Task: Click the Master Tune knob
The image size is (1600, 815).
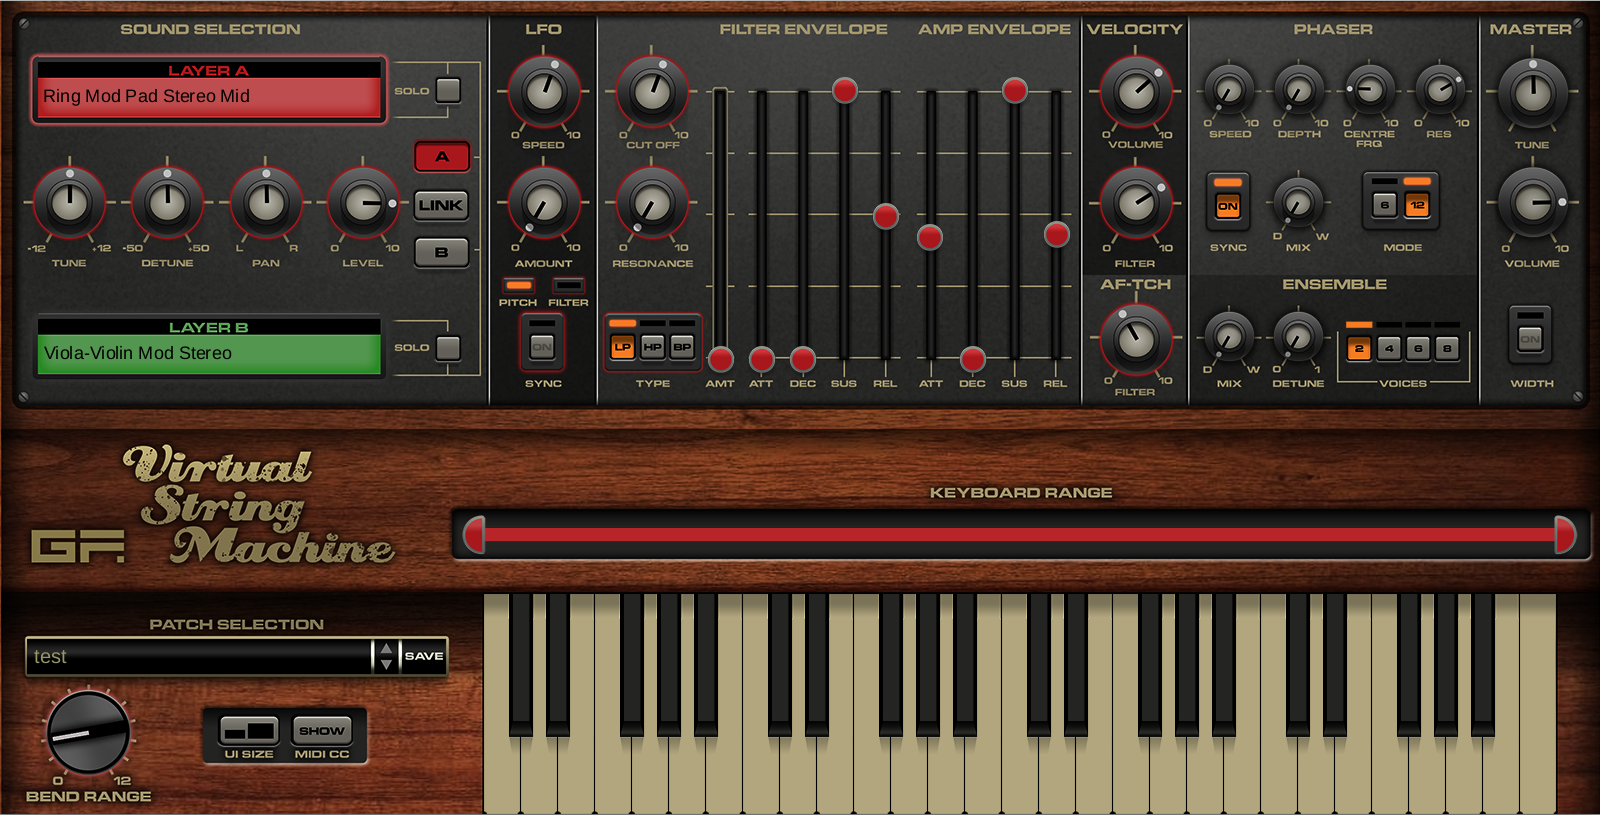Action: coord(1532,93)
